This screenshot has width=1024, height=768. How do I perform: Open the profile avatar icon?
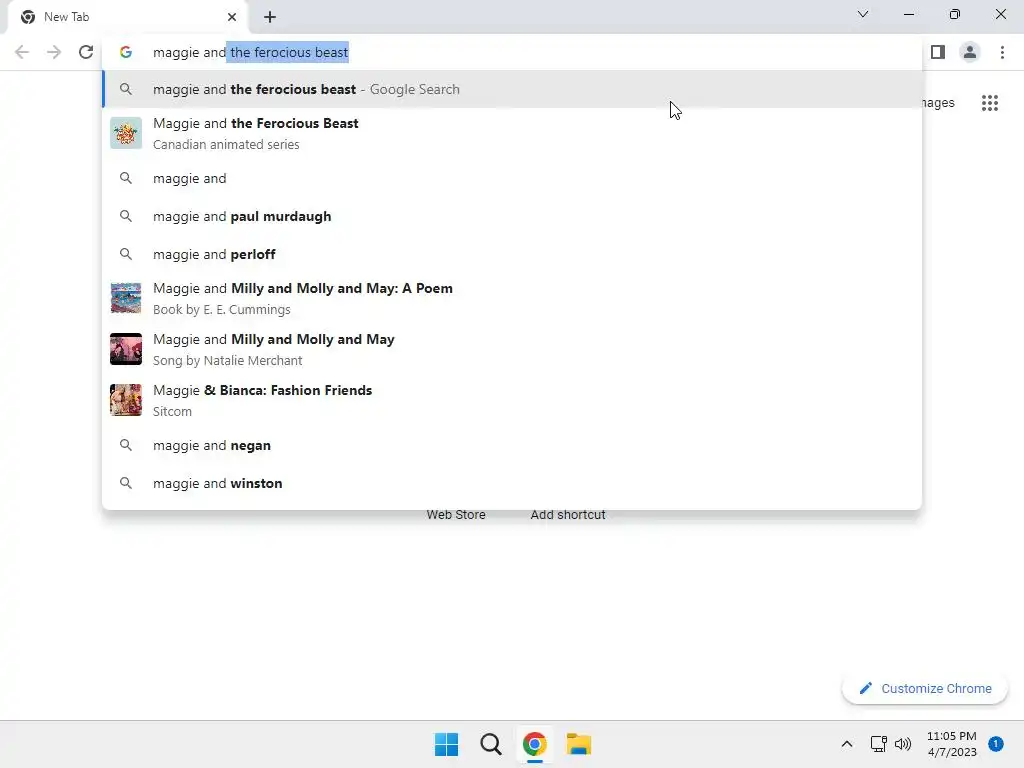[x=970, y=52]
